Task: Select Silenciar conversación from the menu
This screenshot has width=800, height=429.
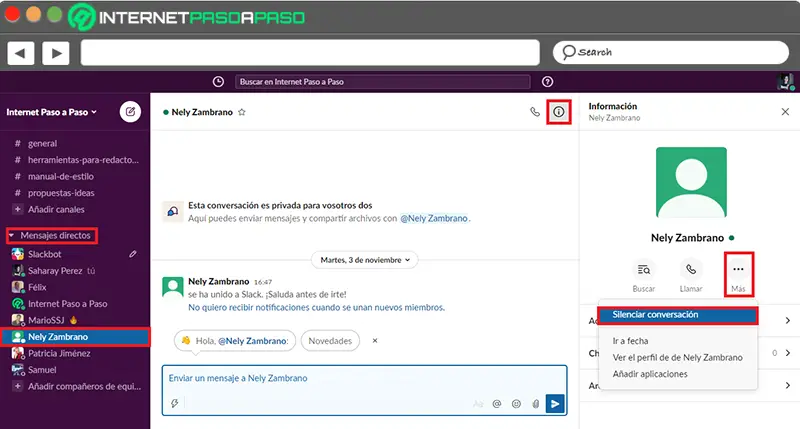Action: pyautogui.click(x=678, y=315)
